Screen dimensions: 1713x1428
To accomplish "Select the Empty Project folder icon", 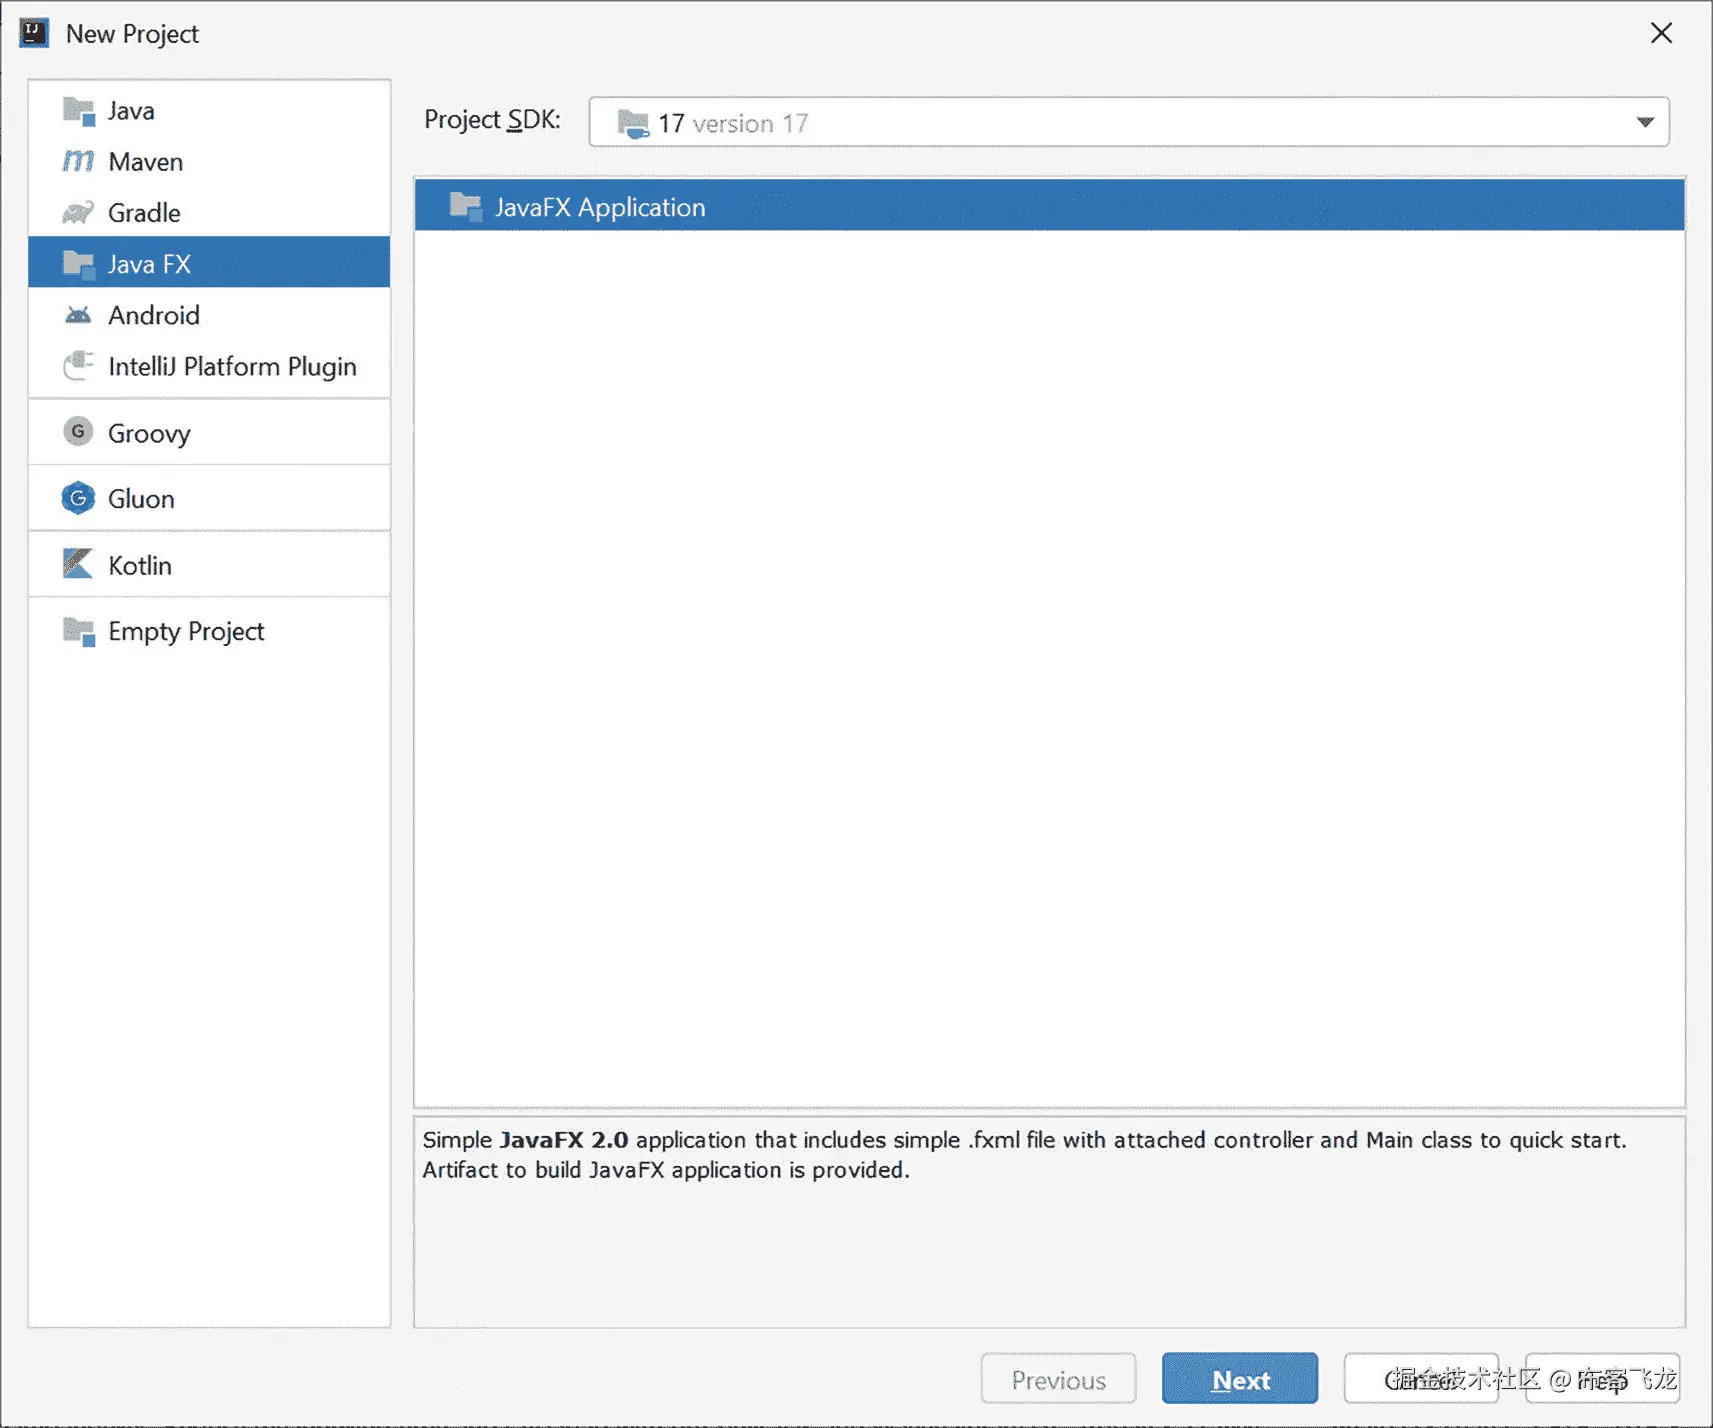I will pos(78,632).
